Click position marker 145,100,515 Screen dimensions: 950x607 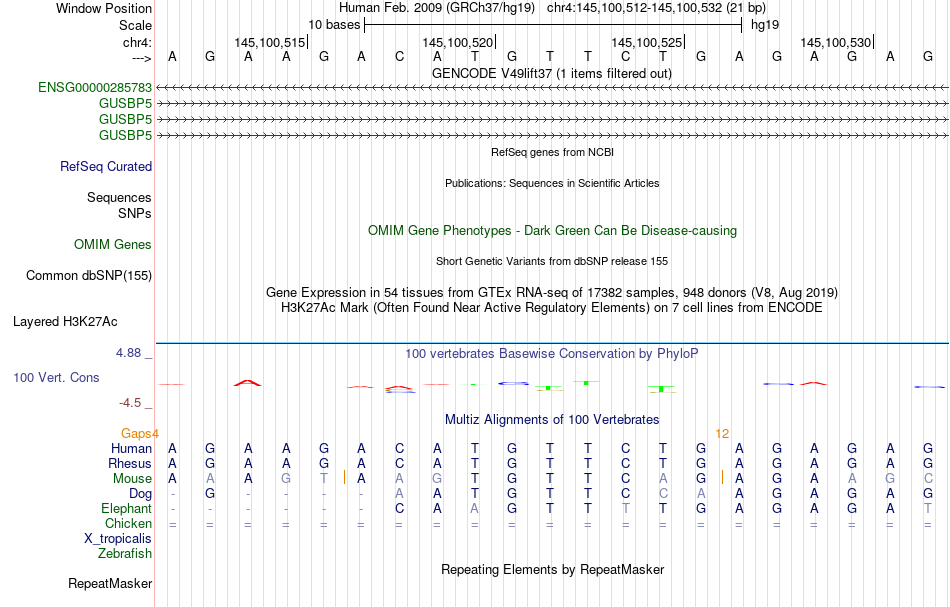click(x=270, y=42)
